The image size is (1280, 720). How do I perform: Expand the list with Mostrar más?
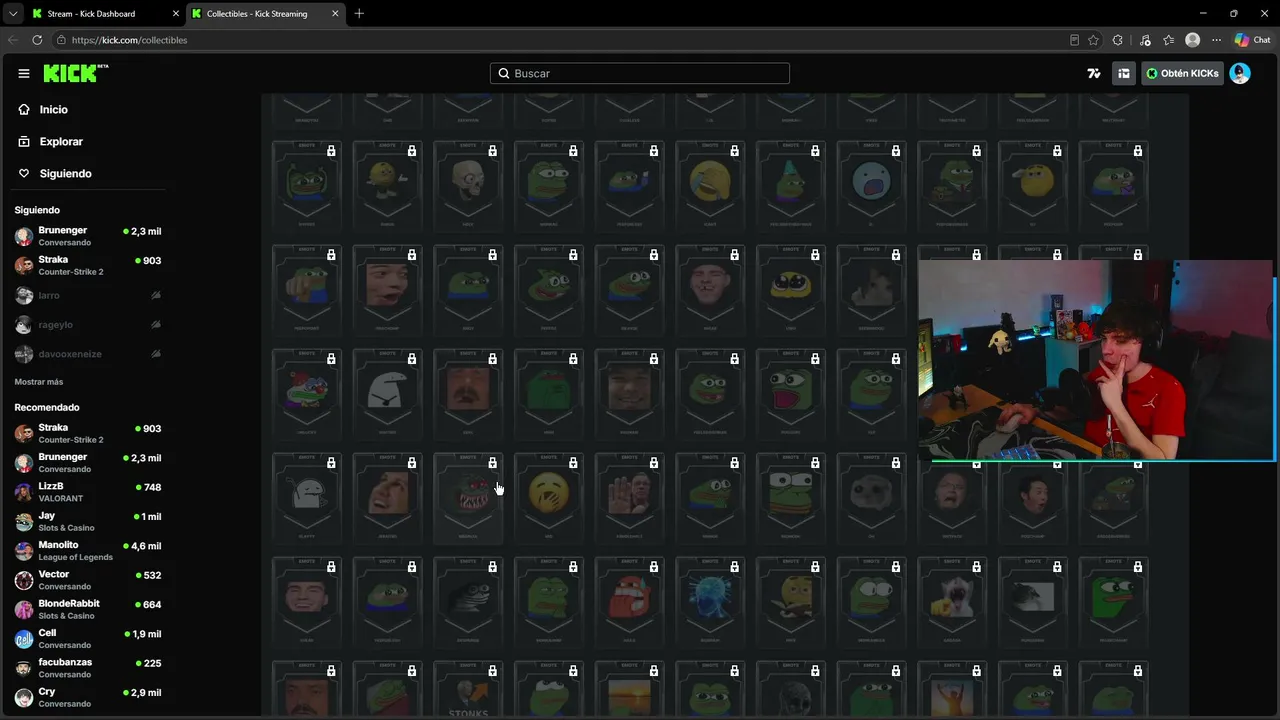click(39, 382)
